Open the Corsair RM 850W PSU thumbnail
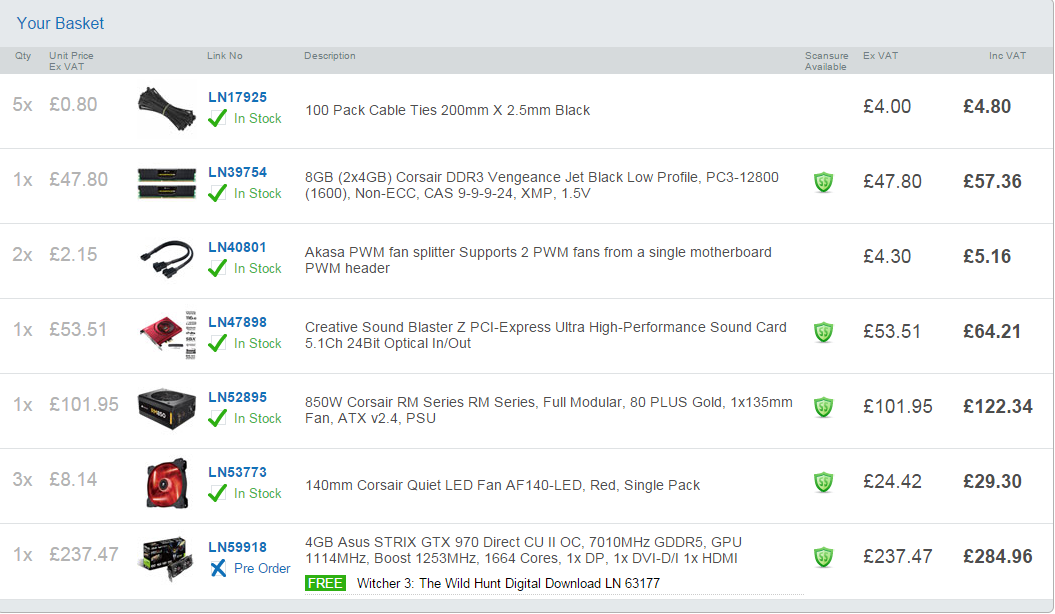 (166, 408)
